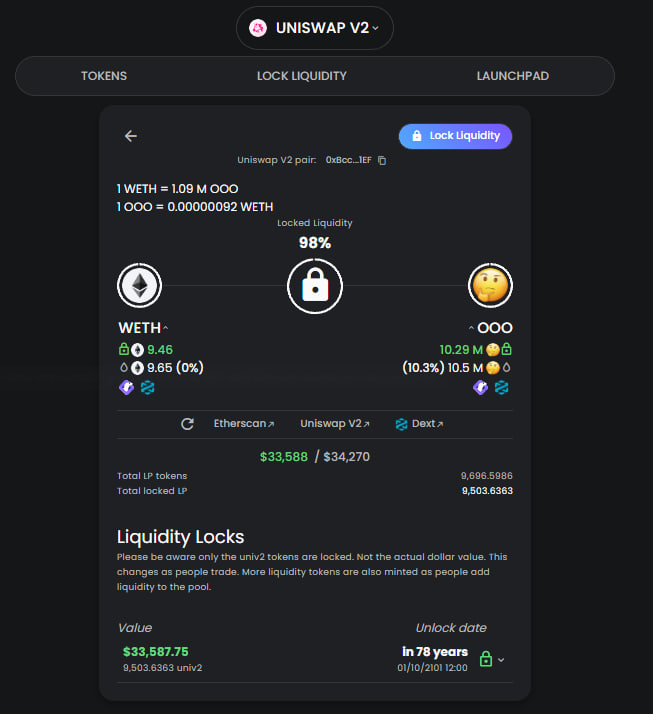Click the WETH locked amount 9.46
The width and height of the screenshot is (653, 714).
click(160, 350)
